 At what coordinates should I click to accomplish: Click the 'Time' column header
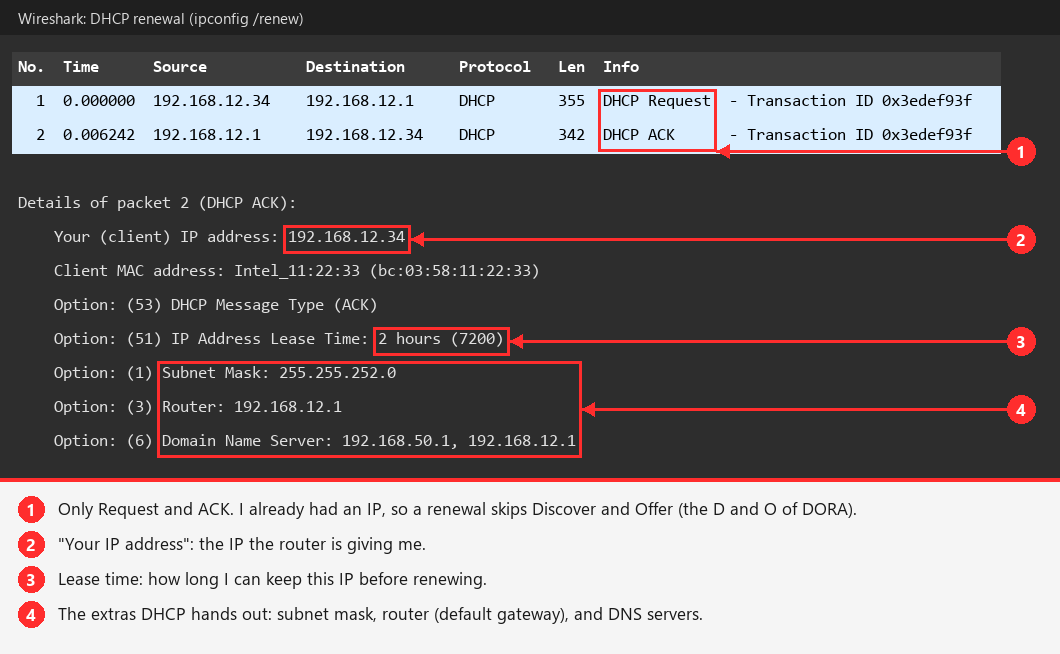click(x=80, y=67)
